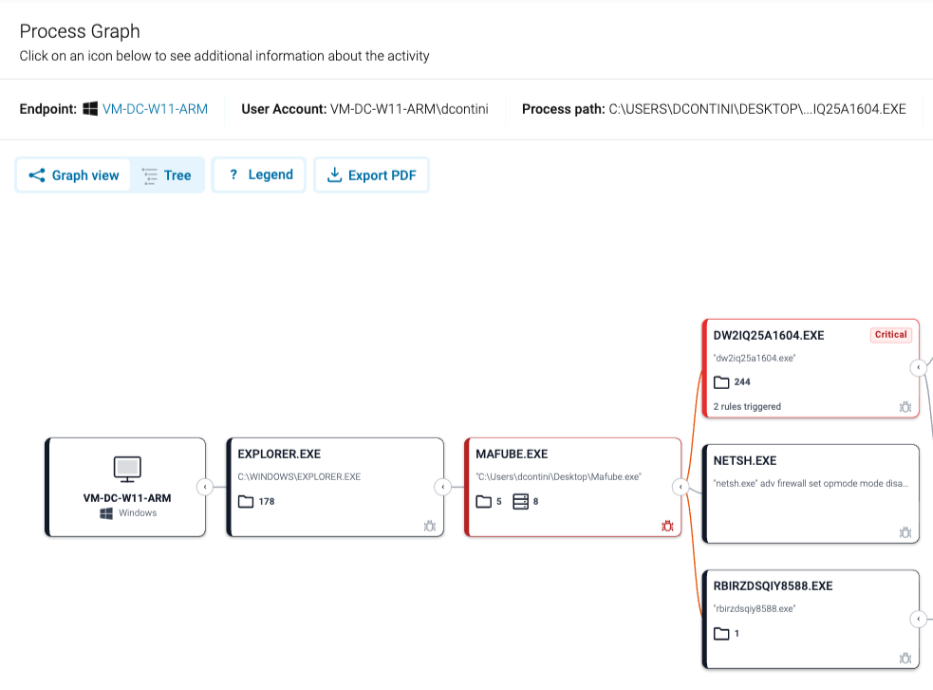Click the C:\WINDOWS\EXPLORER.EXE path text
Screen dimensions: 933x690
[x=299, y=477]
